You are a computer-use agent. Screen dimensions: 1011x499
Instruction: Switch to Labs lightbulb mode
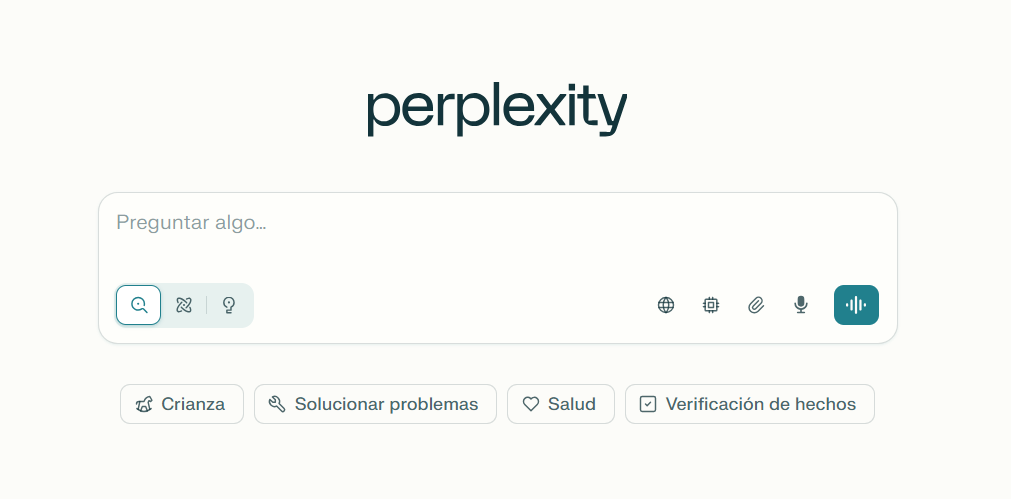pos(229,305)
